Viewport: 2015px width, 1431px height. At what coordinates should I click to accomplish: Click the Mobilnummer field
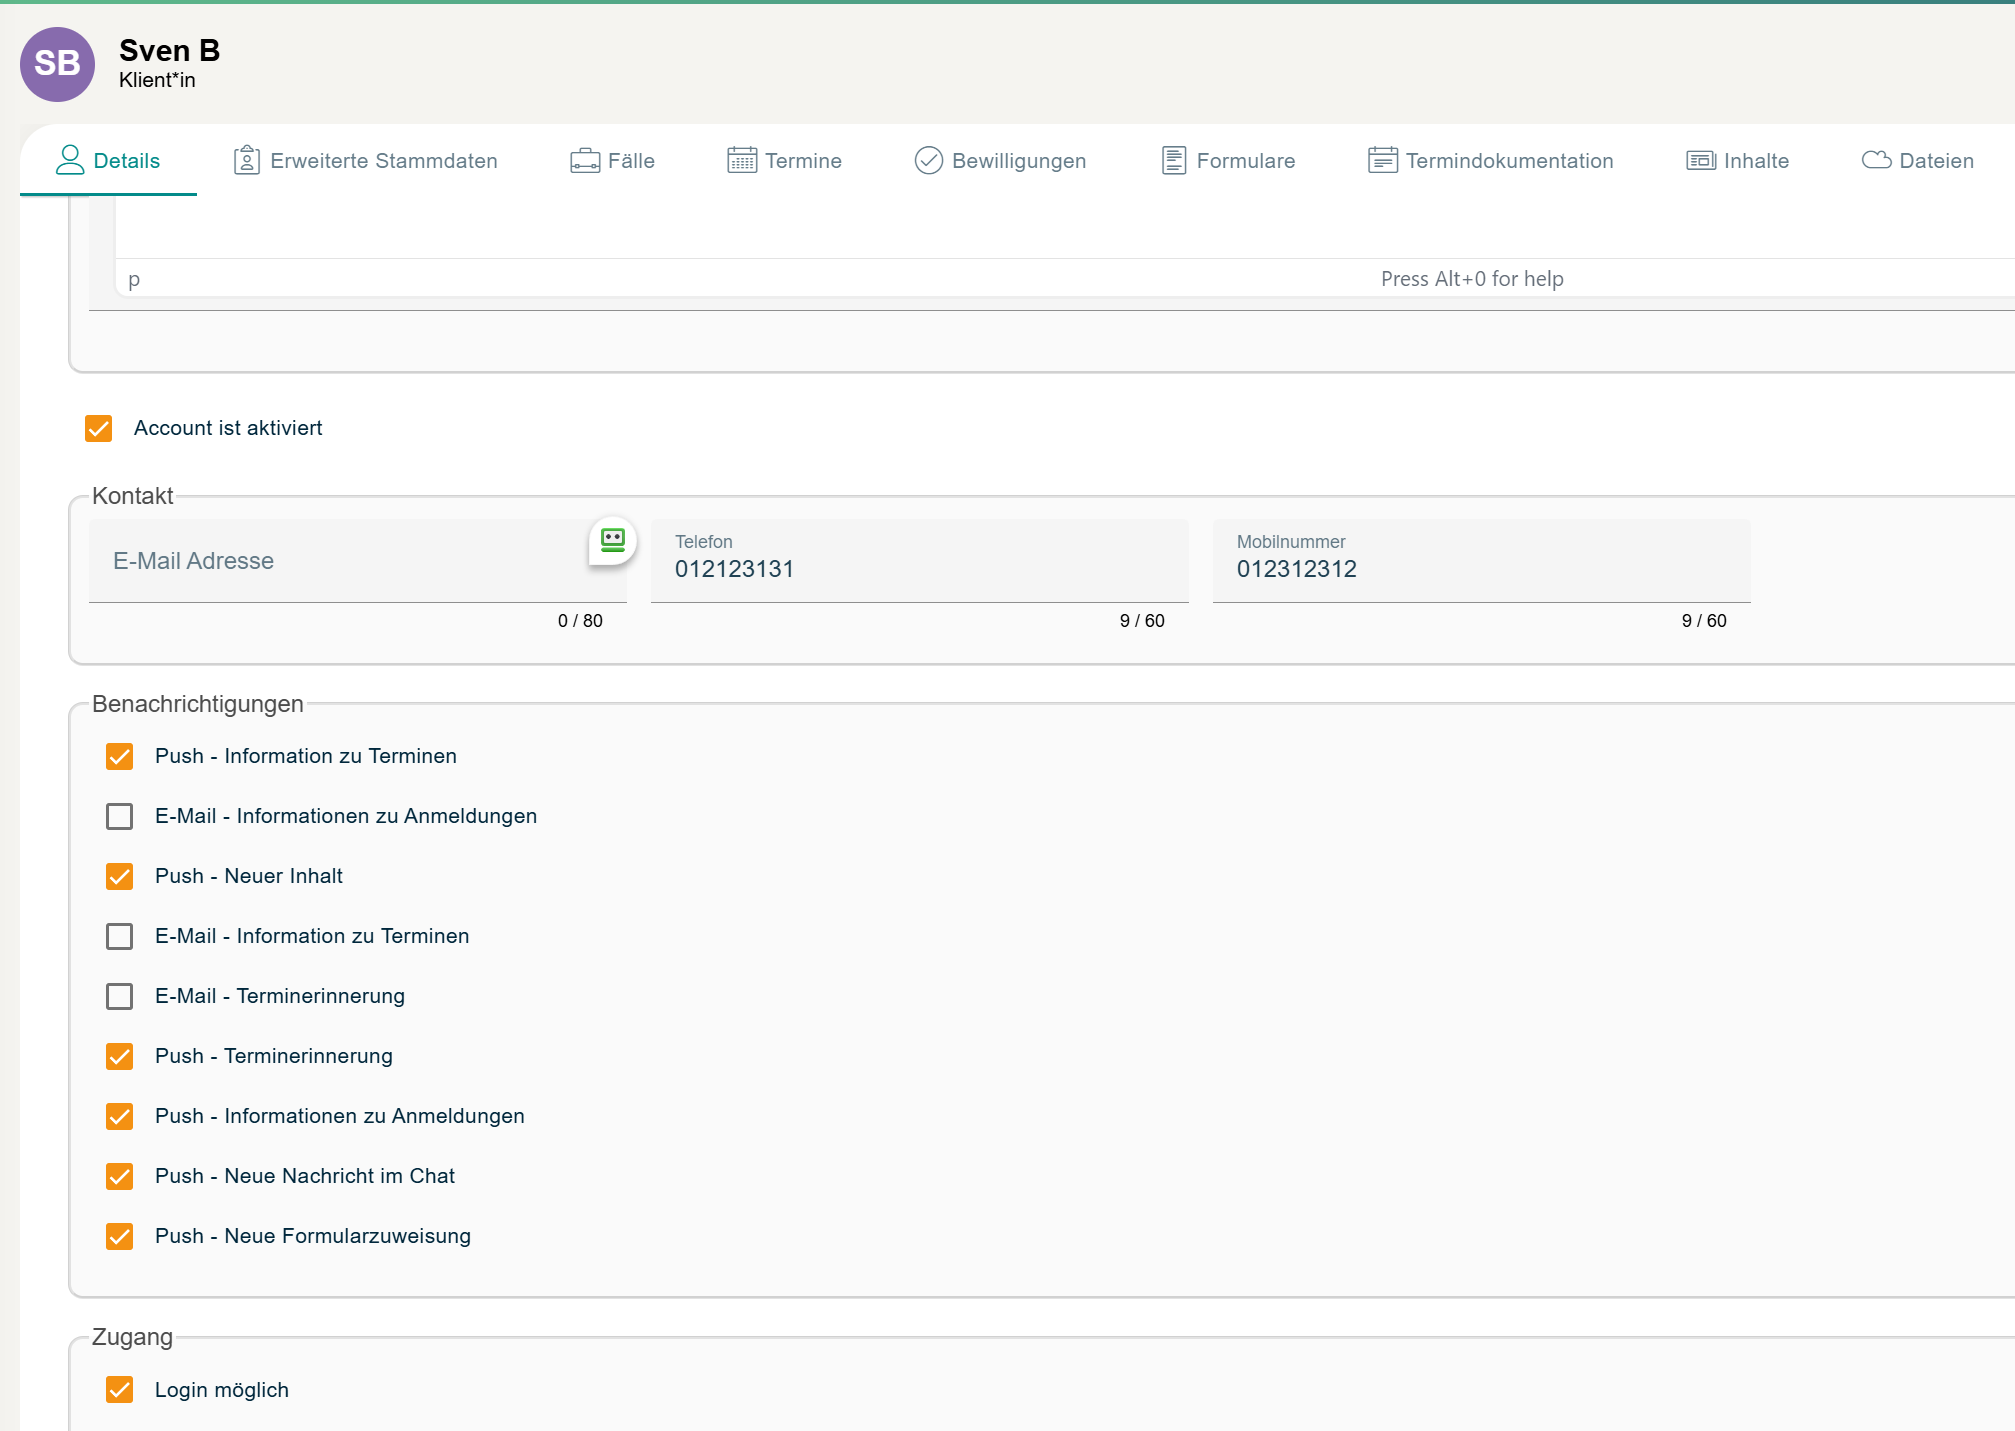1480,569
